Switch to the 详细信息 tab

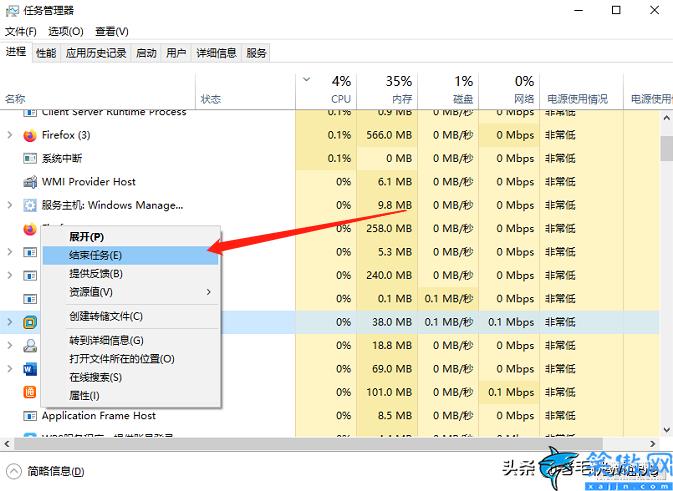[x=217, y=53]
